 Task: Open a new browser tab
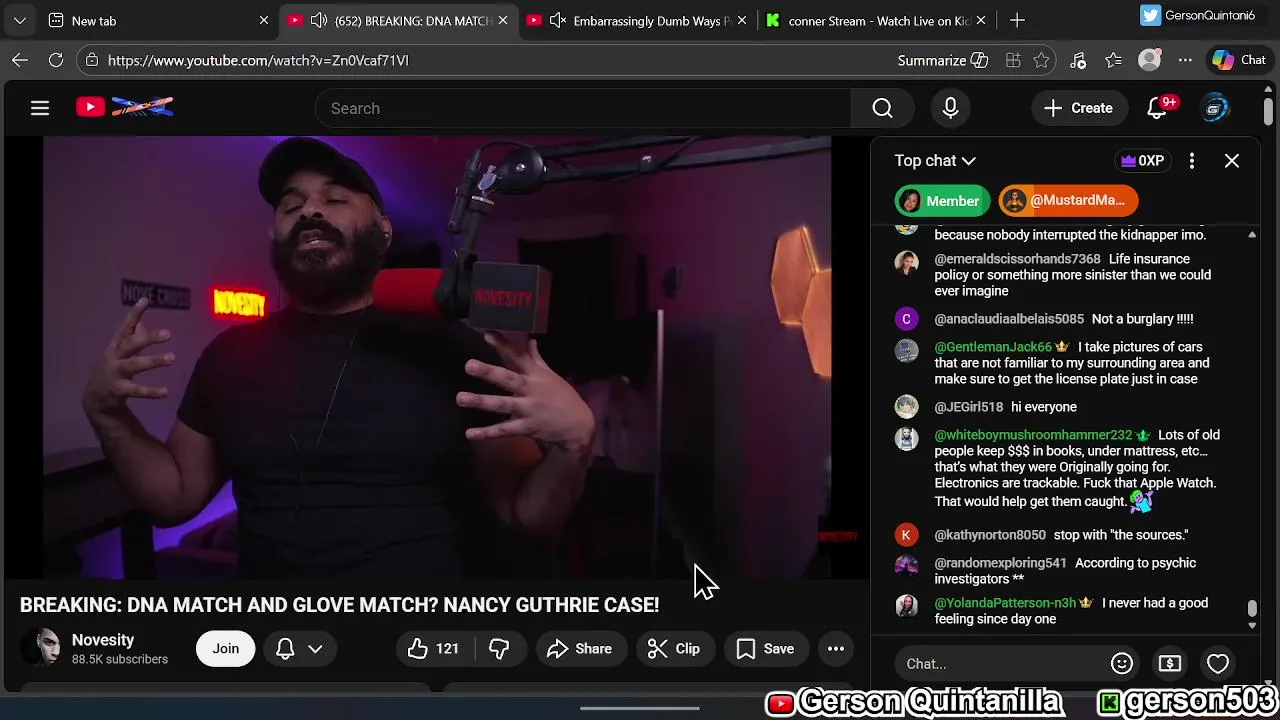[1017, 20]
